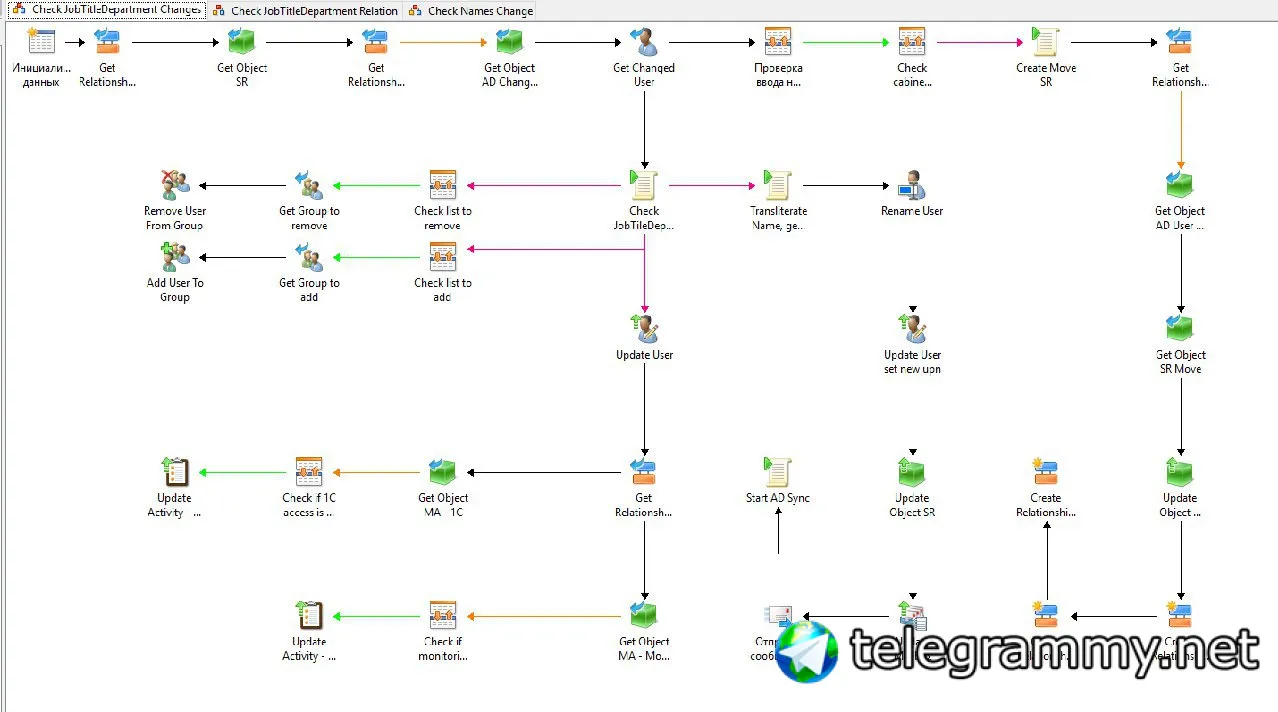Viewport: 1278px width, 712px height.
Task: Click the Check list to remove activity
Action: pyautogui.click(x=443, y=200)
